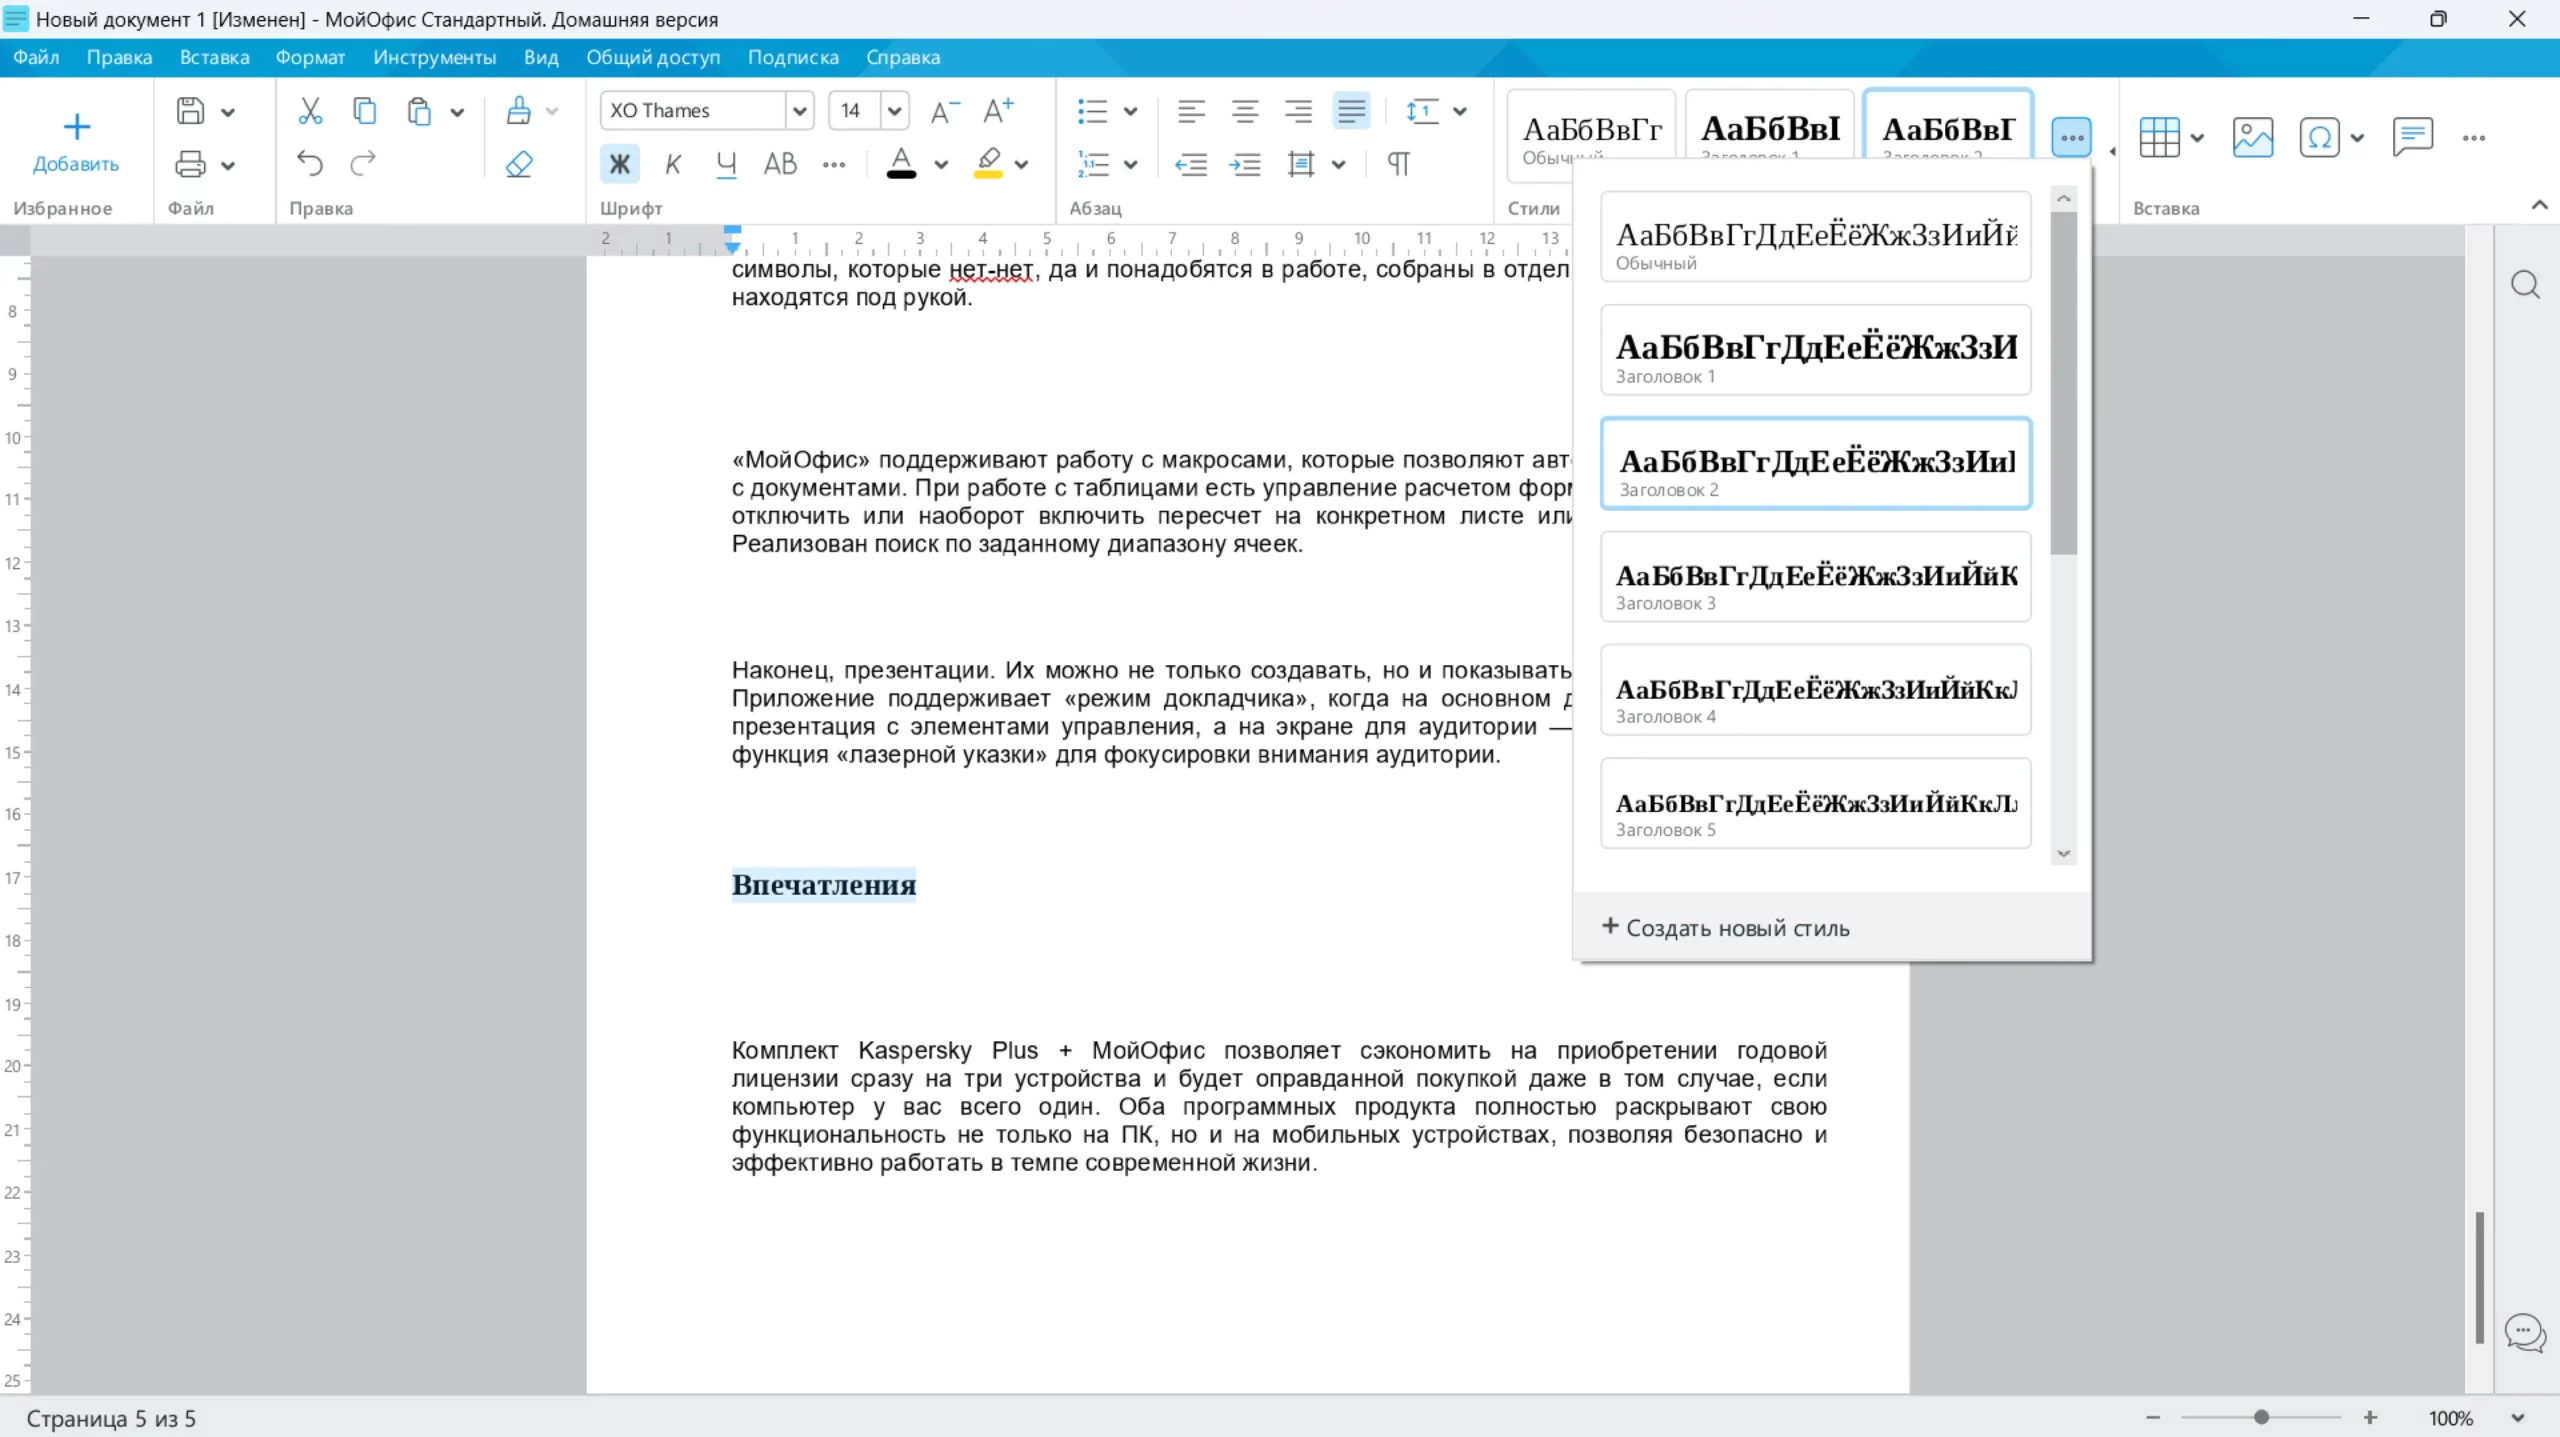Viewport: 2560px width, 1437px height.
Task: Select the Заголовок 3 style
Action: pos(1815,577)
